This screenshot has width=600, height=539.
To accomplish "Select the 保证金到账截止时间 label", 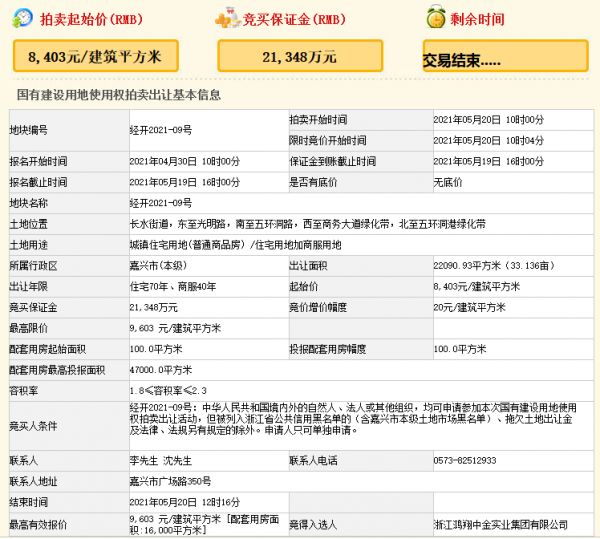I will click(333, 161).
